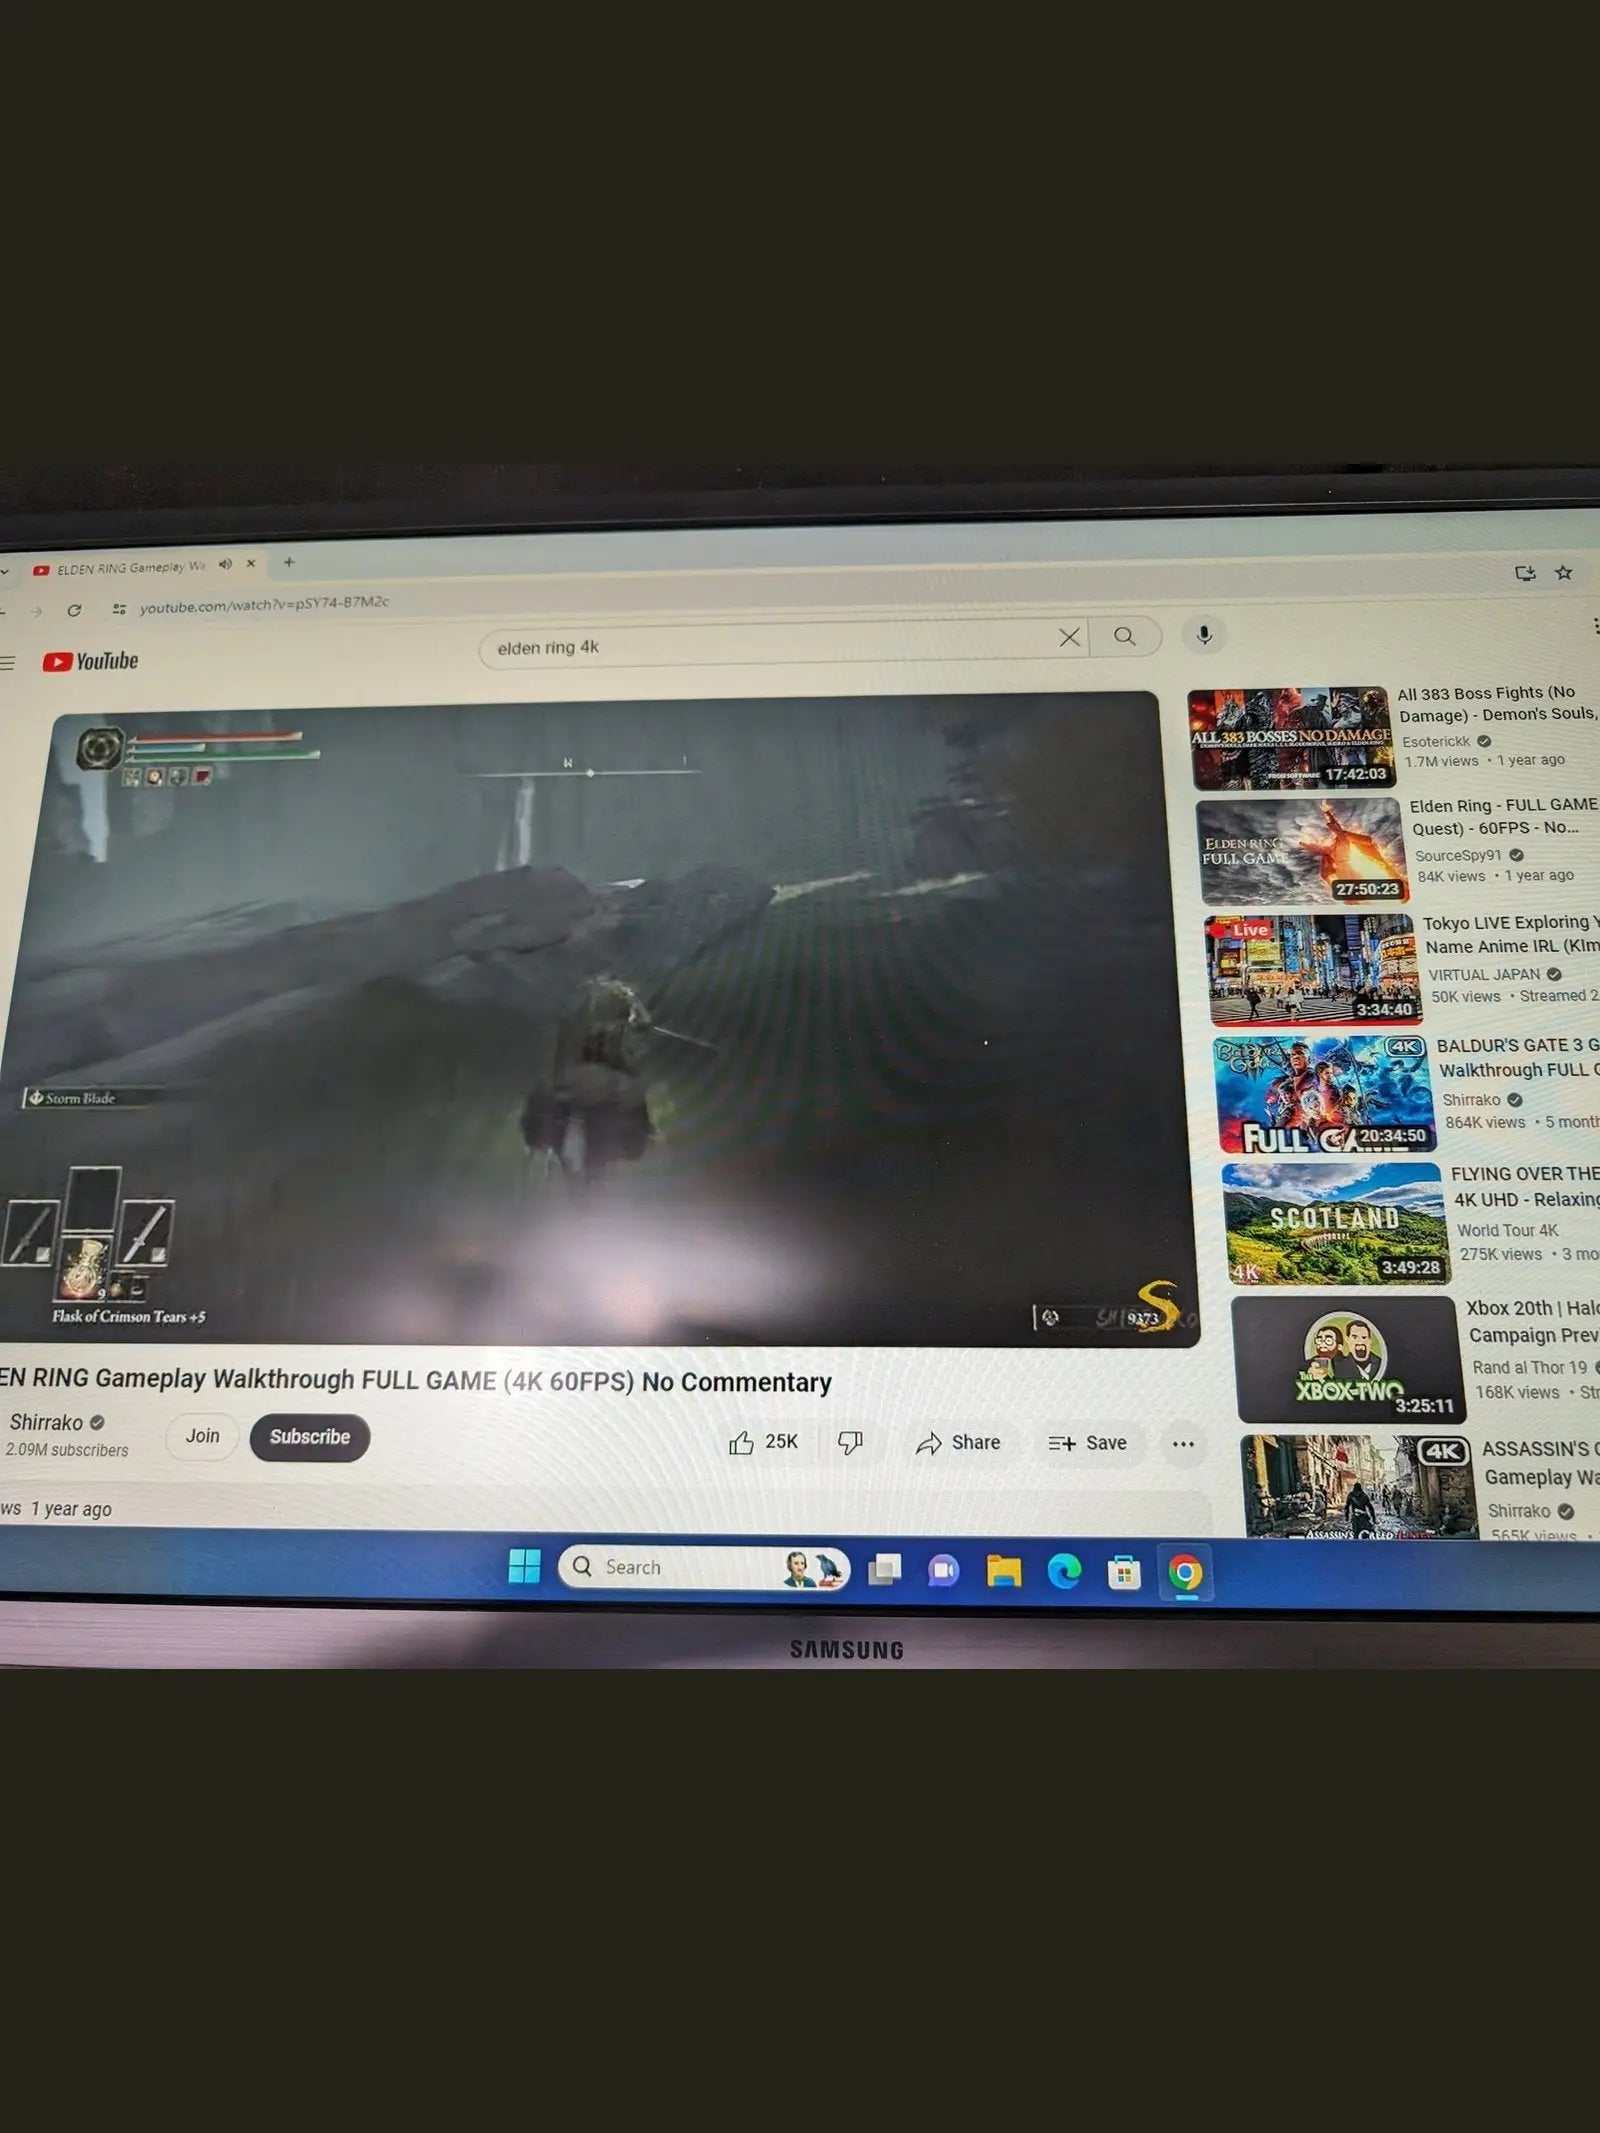The width and height of the screenshot is (1600, 2133).
Task: Dislike the video with thumbs down
Action: [x=850, y=1442]
